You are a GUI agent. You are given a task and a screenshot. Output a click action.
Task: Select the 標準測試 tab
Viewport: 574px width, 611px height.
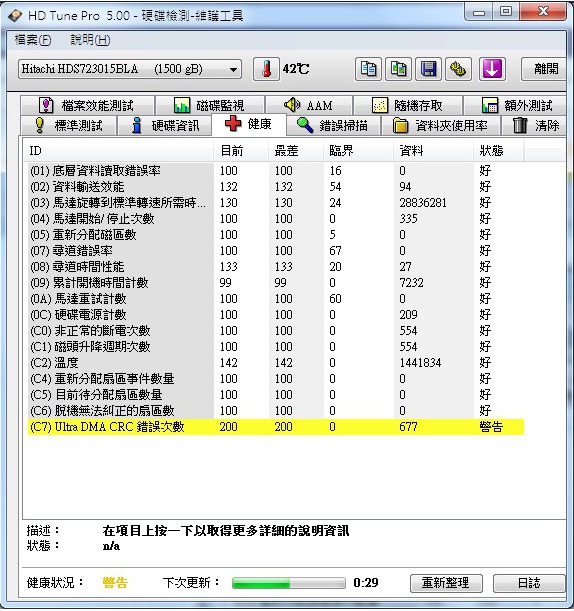pyautogui.click(x=69, y=125)
